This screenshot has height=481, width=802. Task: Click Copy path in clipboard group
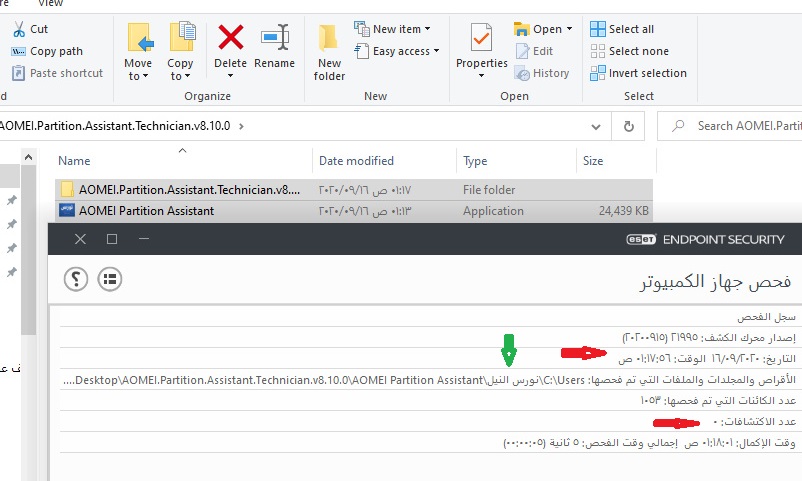[56, 51]
